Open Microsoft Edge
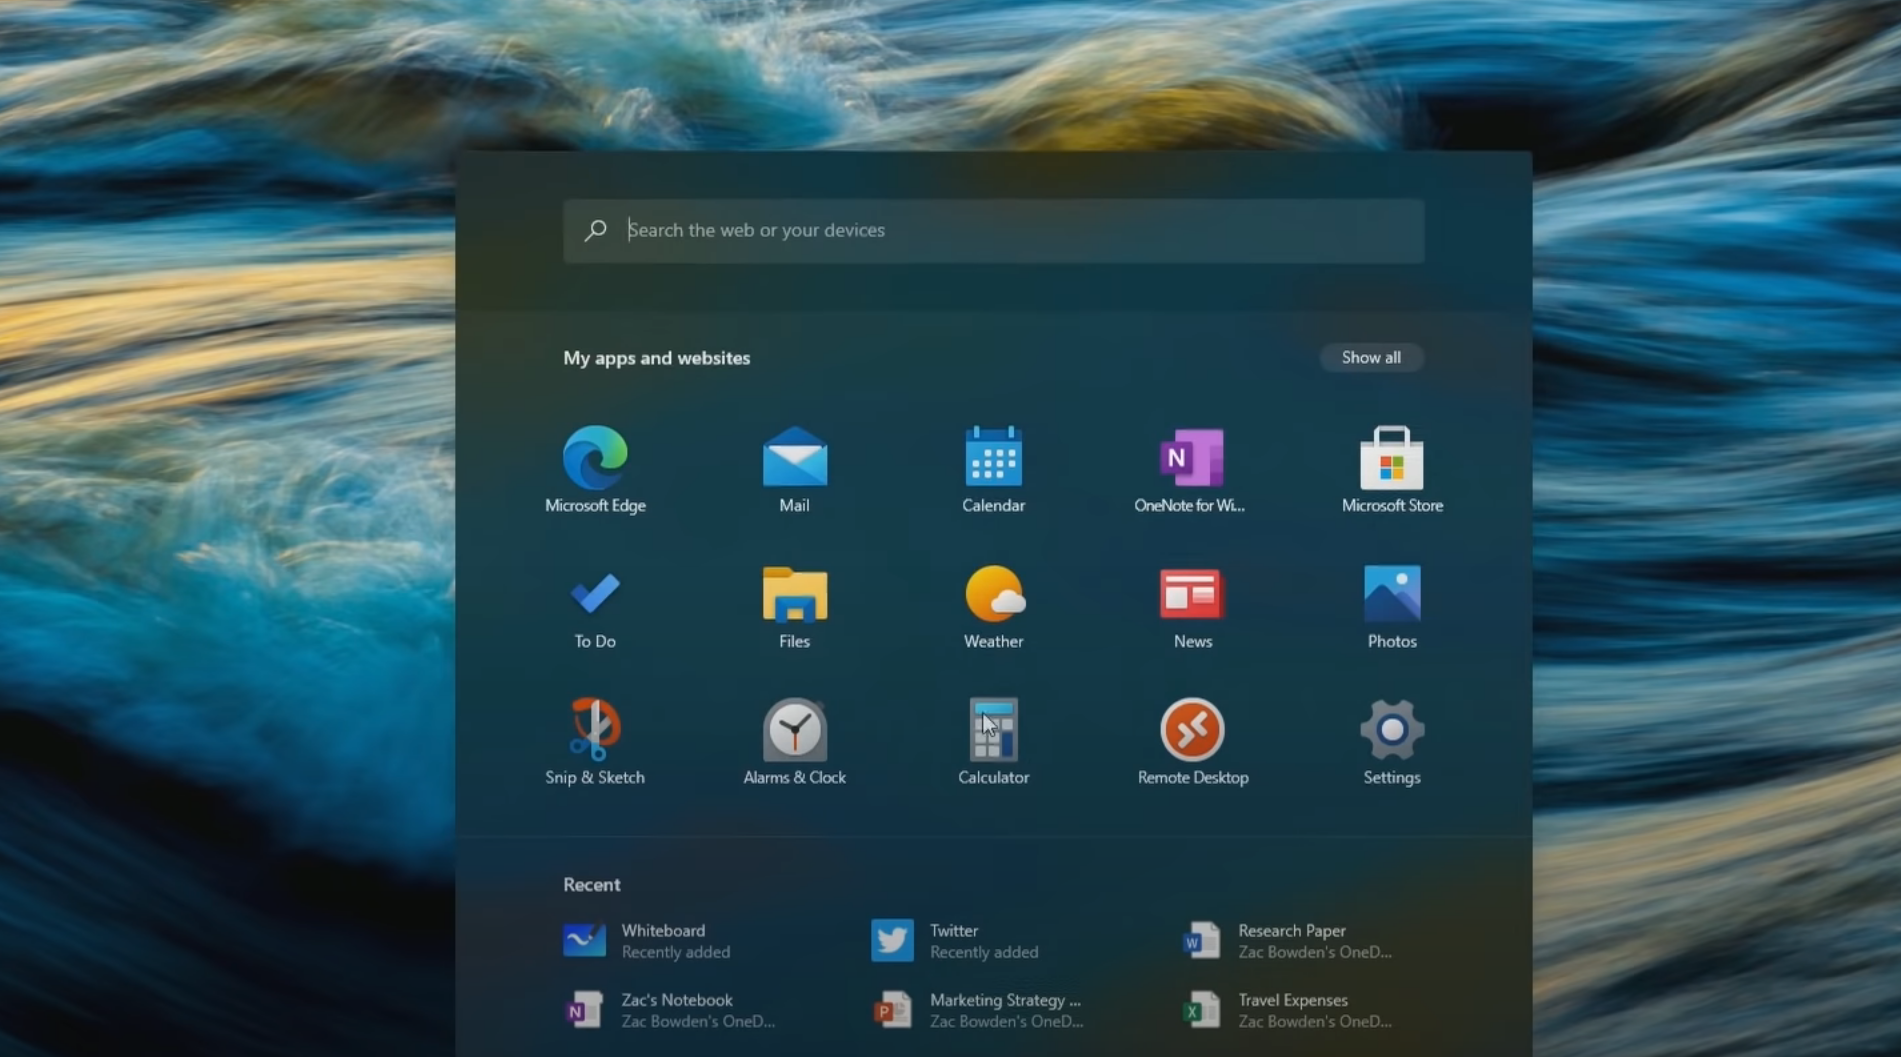1901x1057 pixels. click(x=595, y=470)
